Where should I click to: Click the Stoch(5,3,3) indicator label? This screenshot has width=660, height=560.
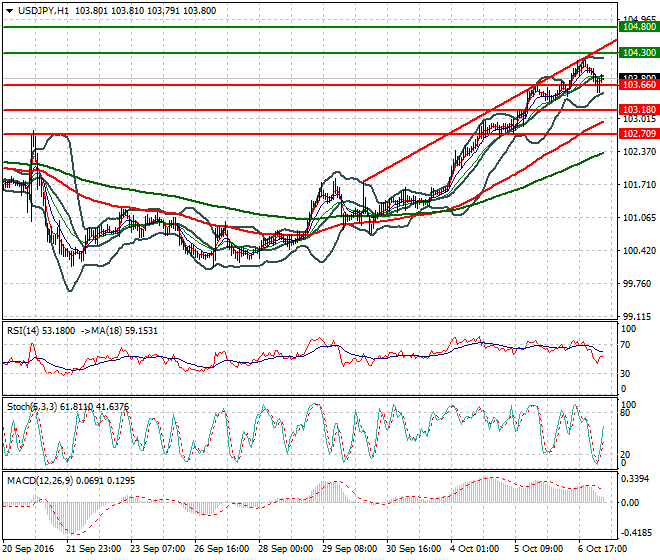pyautogui.click(x=32, y=407)
